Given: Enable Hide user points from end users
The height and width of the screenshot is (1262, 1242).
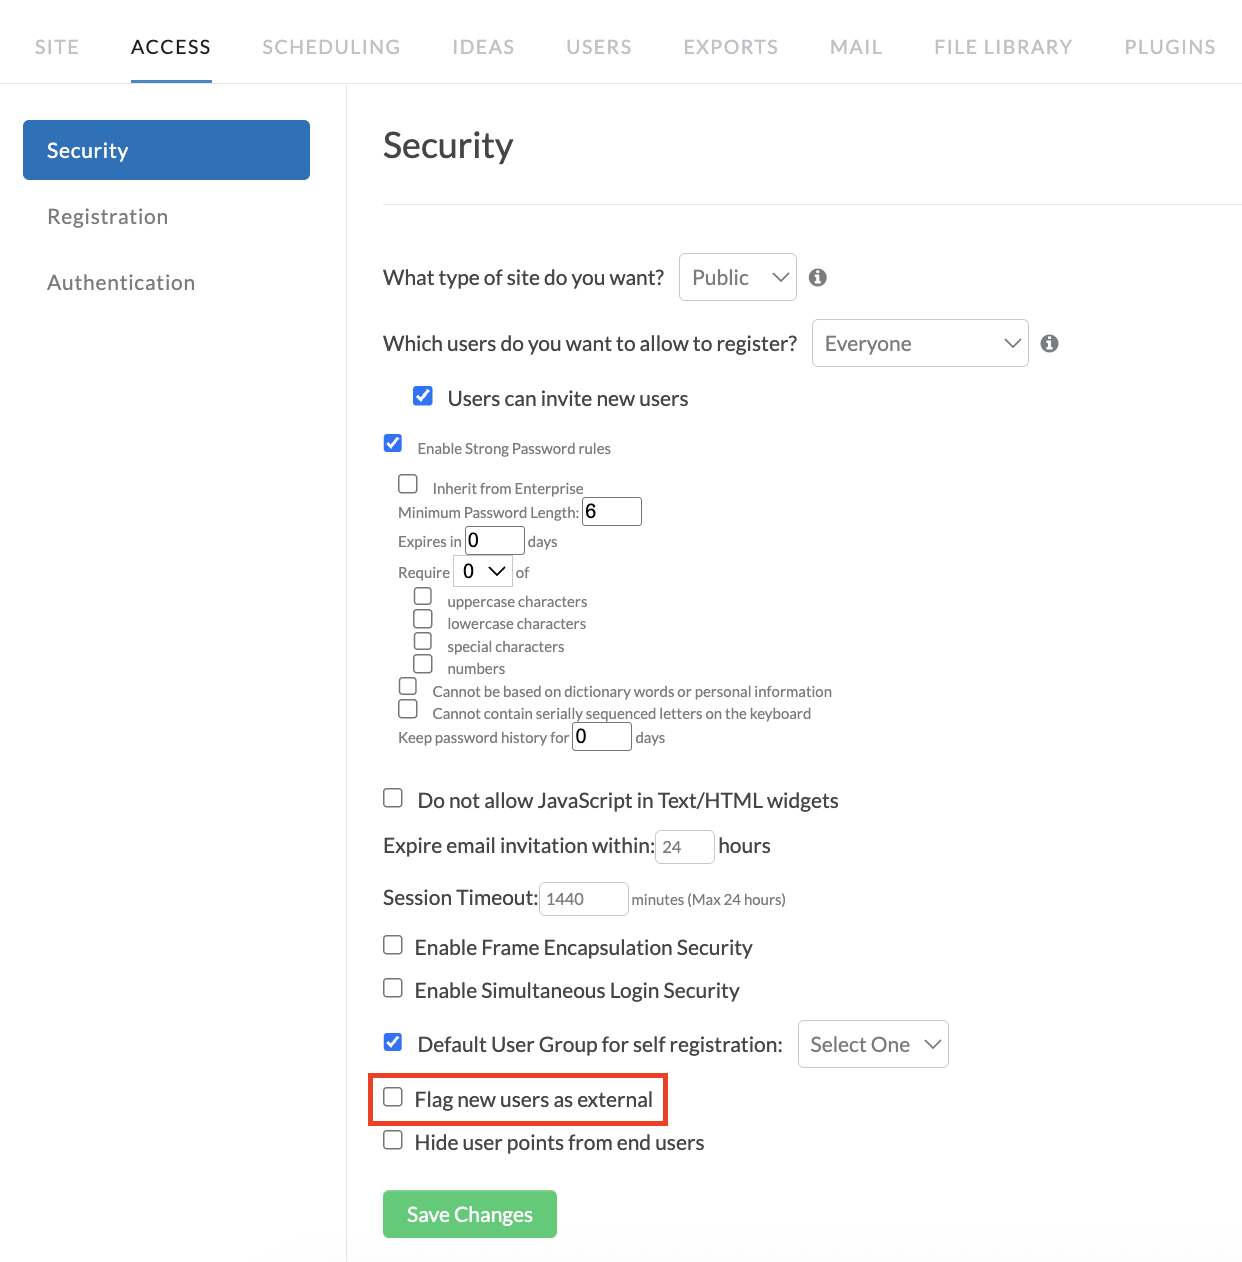Looking at the screenshot, I should tap(393, 1140).
